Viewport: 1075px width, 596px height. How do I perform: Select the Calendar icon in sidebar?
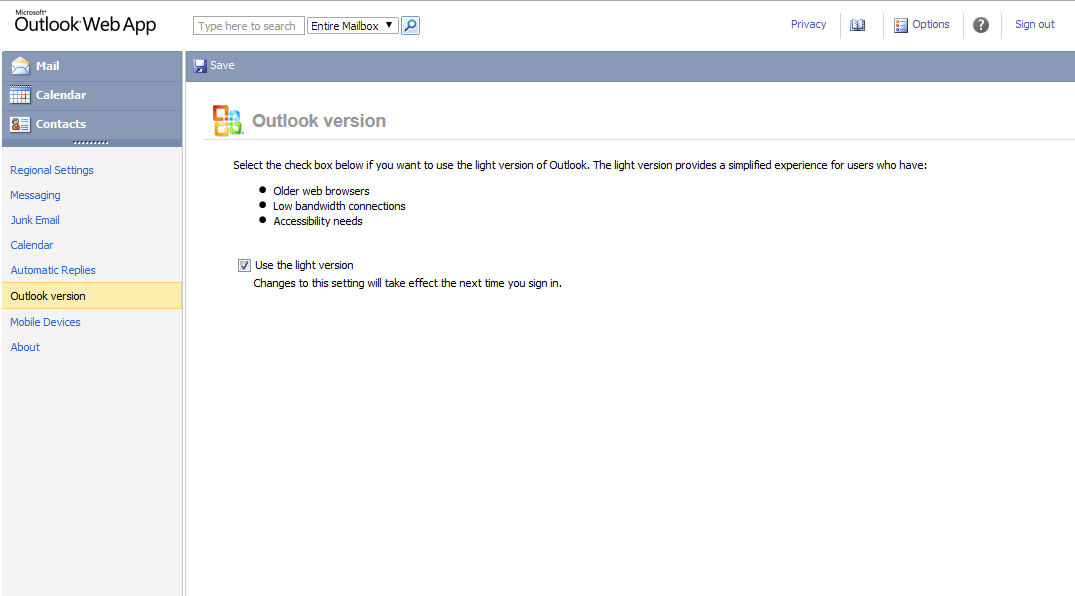20,95
